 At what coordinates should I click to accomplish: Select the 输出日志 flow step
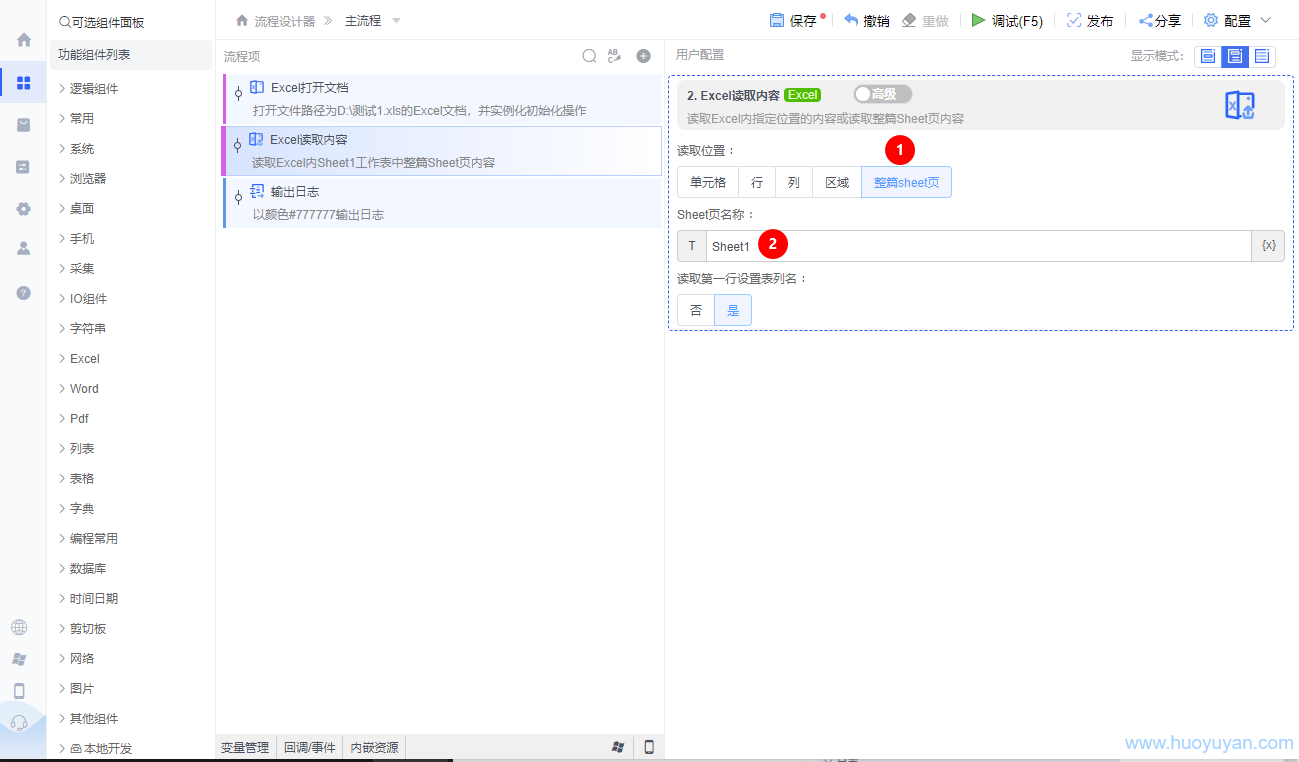[440, 203]
